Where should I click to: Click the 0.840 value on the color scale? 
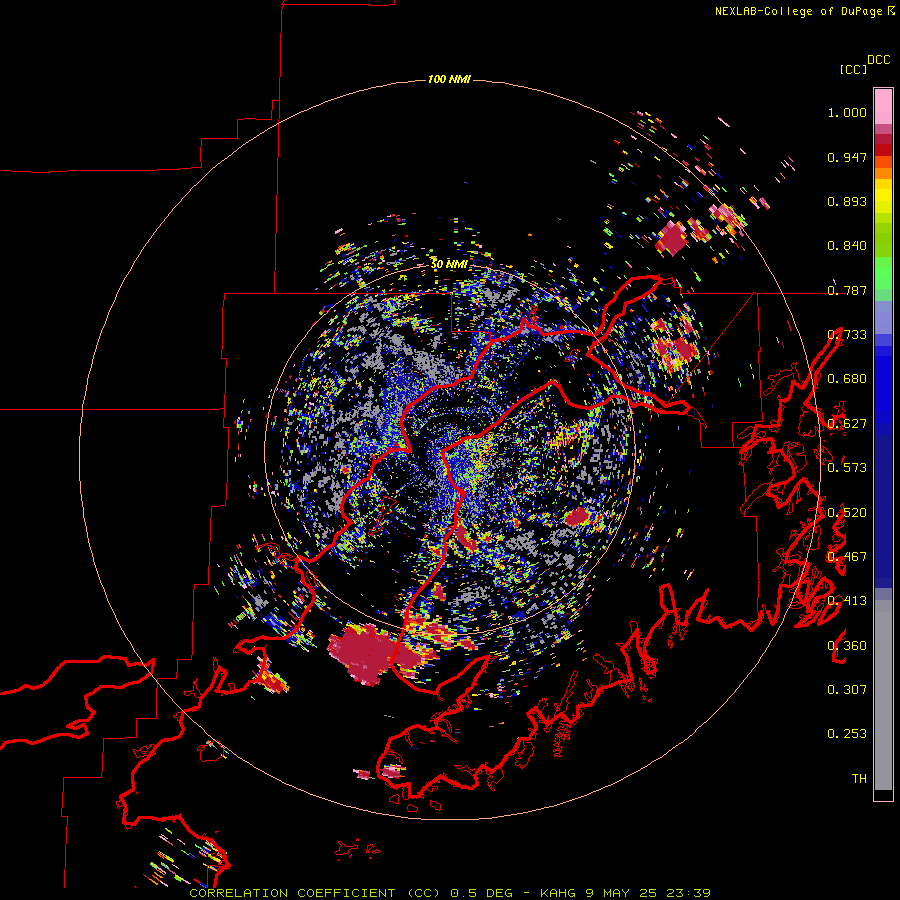tap(847, 246)
